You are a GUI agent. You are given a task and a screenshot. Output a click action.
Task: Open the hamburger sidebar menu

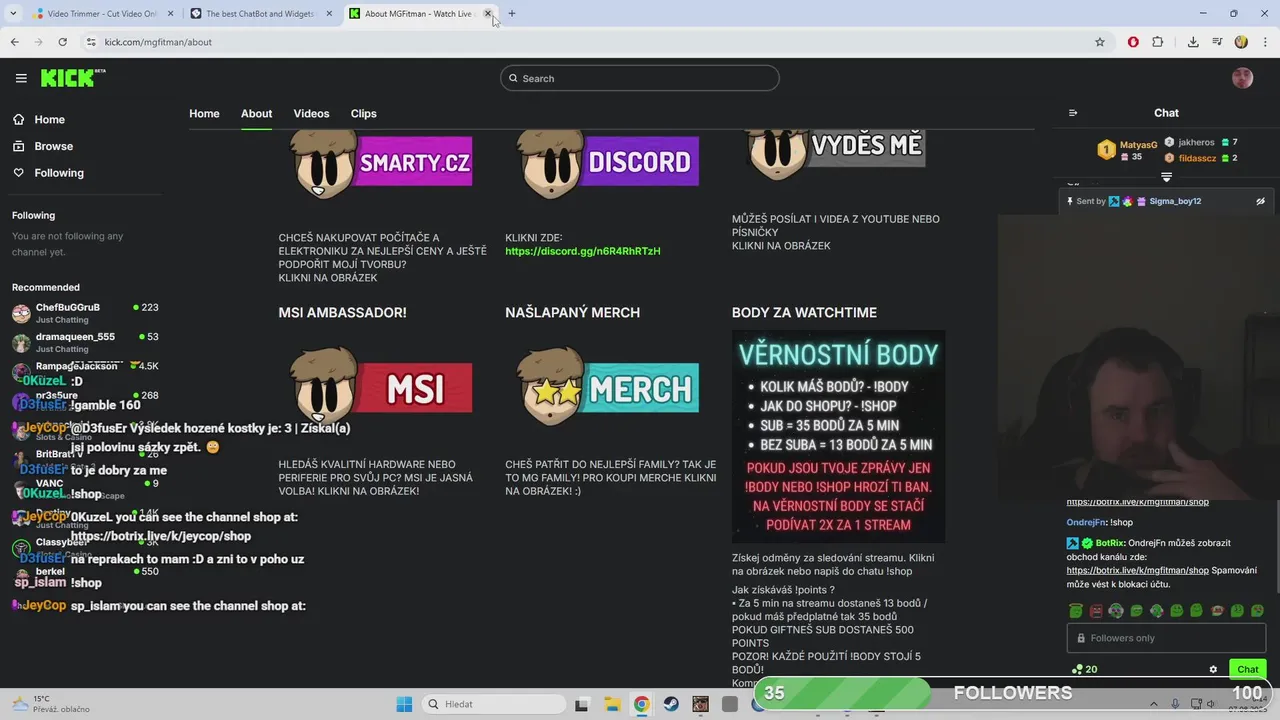[21, 78]
